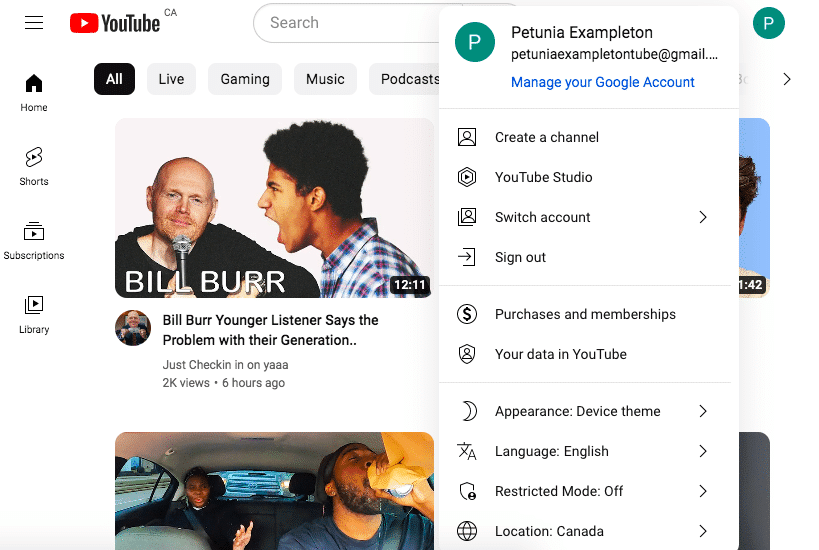Click the YouTube logo

point(115,23)
